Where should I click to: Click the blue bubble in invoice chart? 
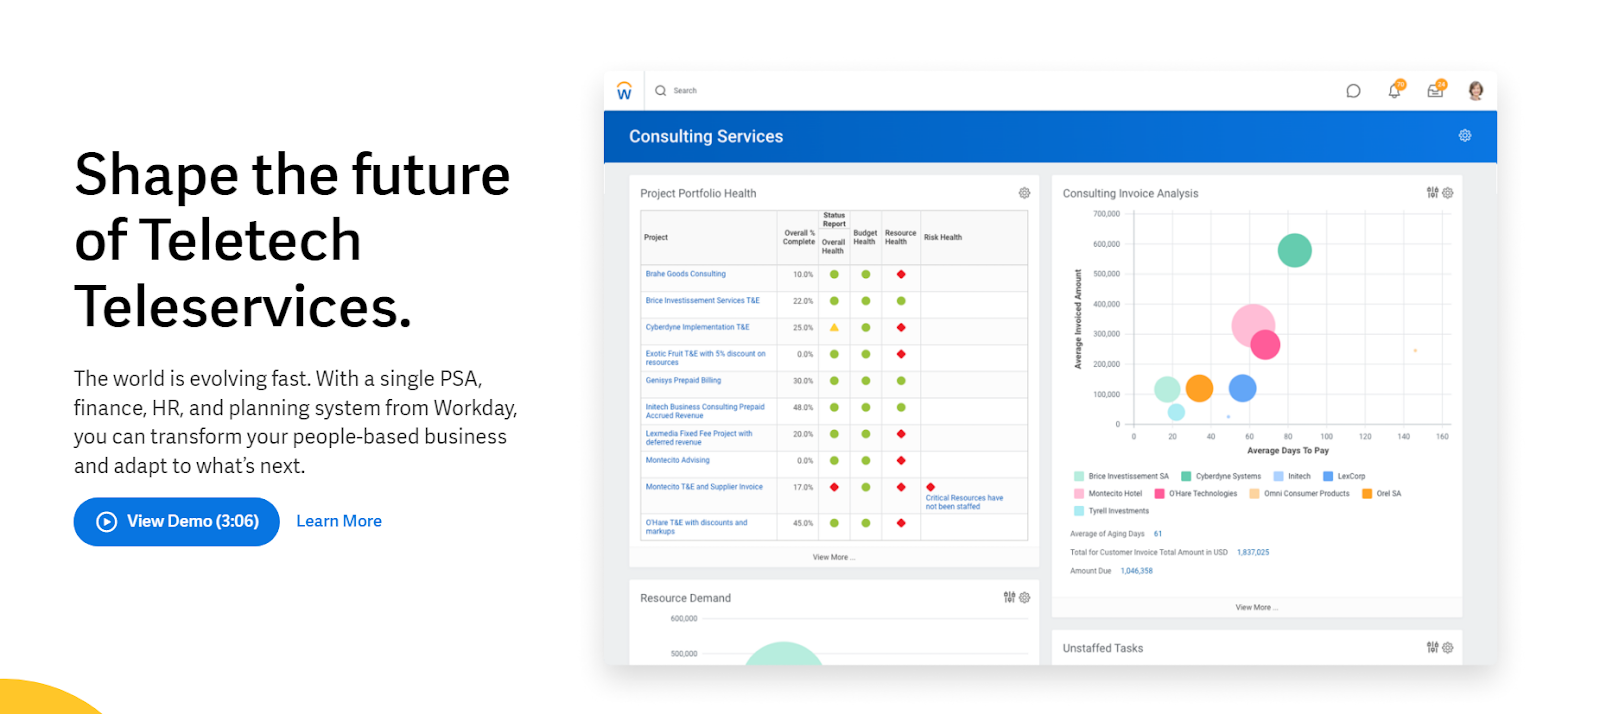click(x=1242, y=388)
